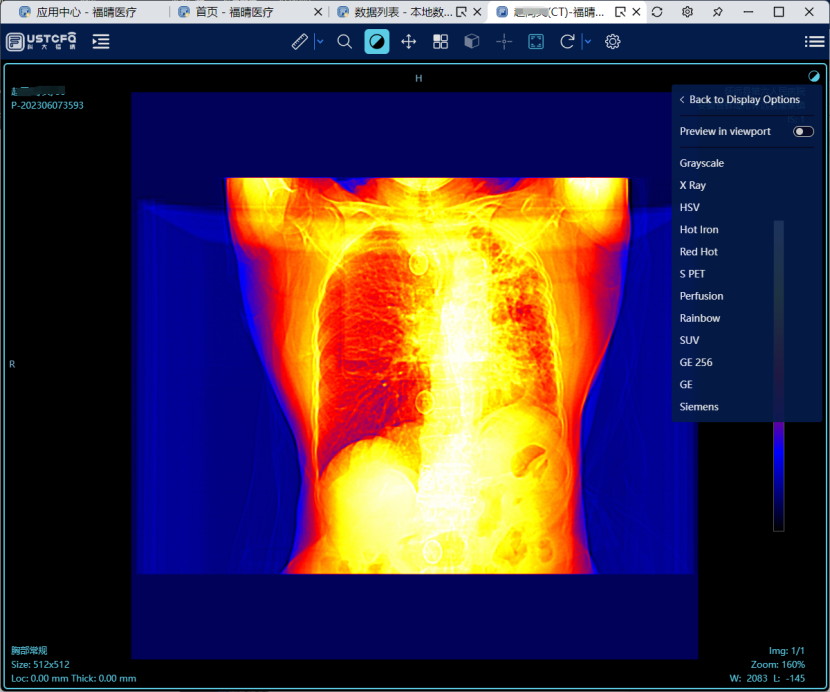Toggle the right side panel list
The image size is (830, 692).
(814, 42)
